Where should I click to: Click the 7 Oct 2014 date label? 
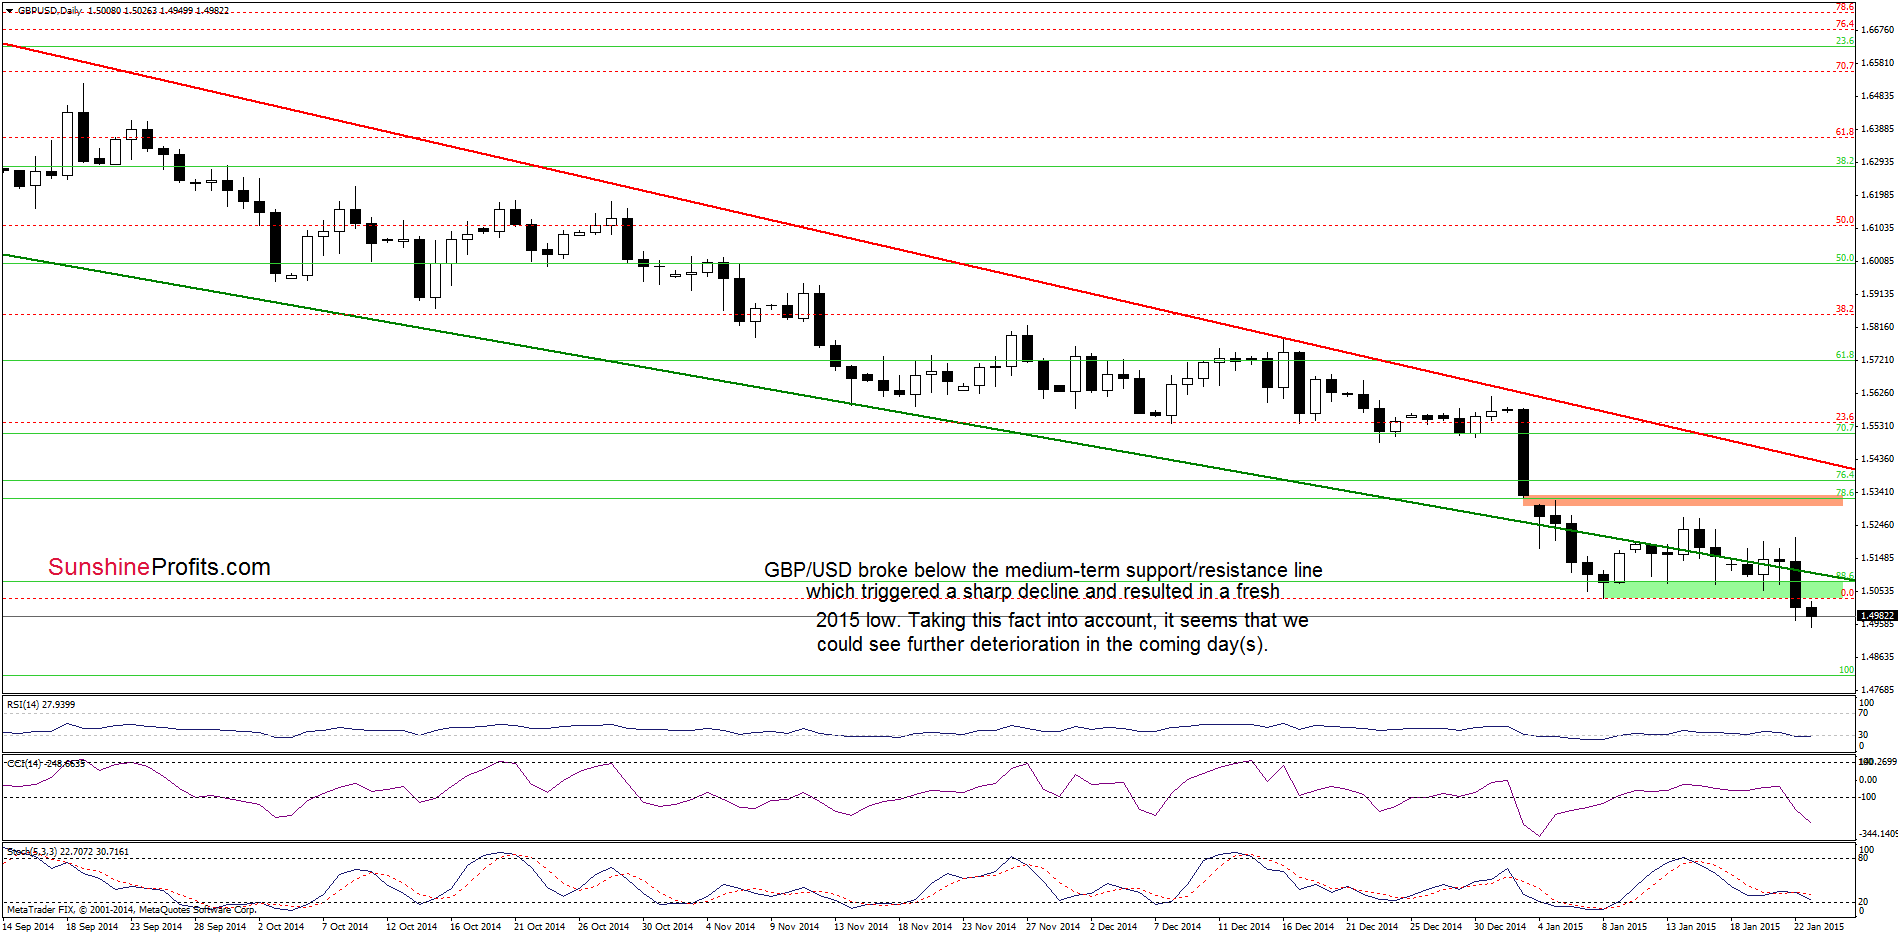pyautogui.click(x=345, y=927)
